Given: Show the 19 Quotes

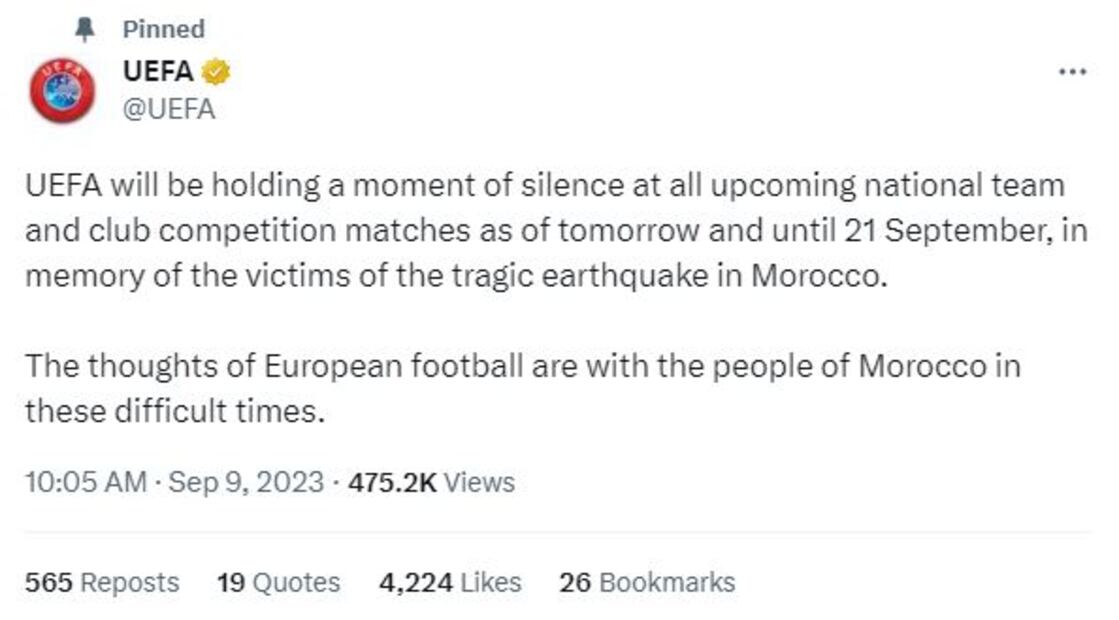Looking at the screenshot, I should pyautogui.click(x=278, y=582).
